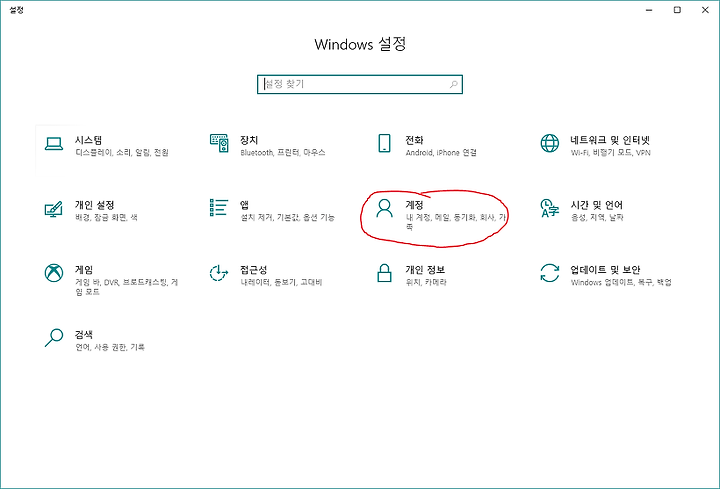Close the 설정 window
Image resolution: width=720 pixels, height=489 pixels.
[705, 10]
